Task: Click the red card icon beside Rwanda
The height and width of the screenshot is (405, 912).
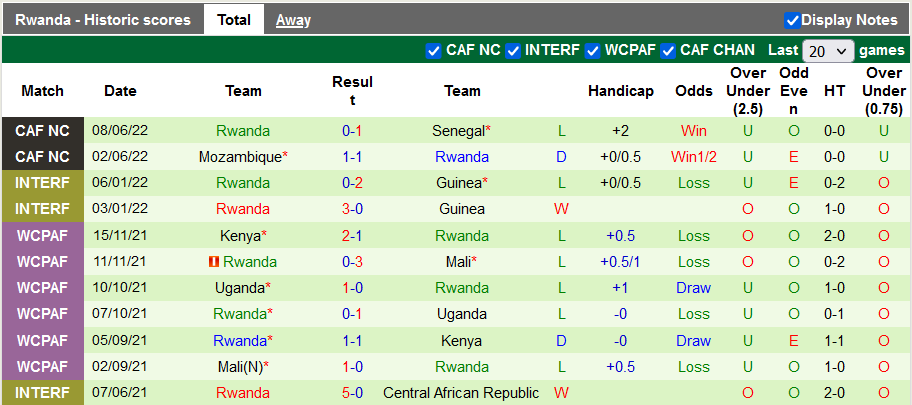Action: coord(213,262)
